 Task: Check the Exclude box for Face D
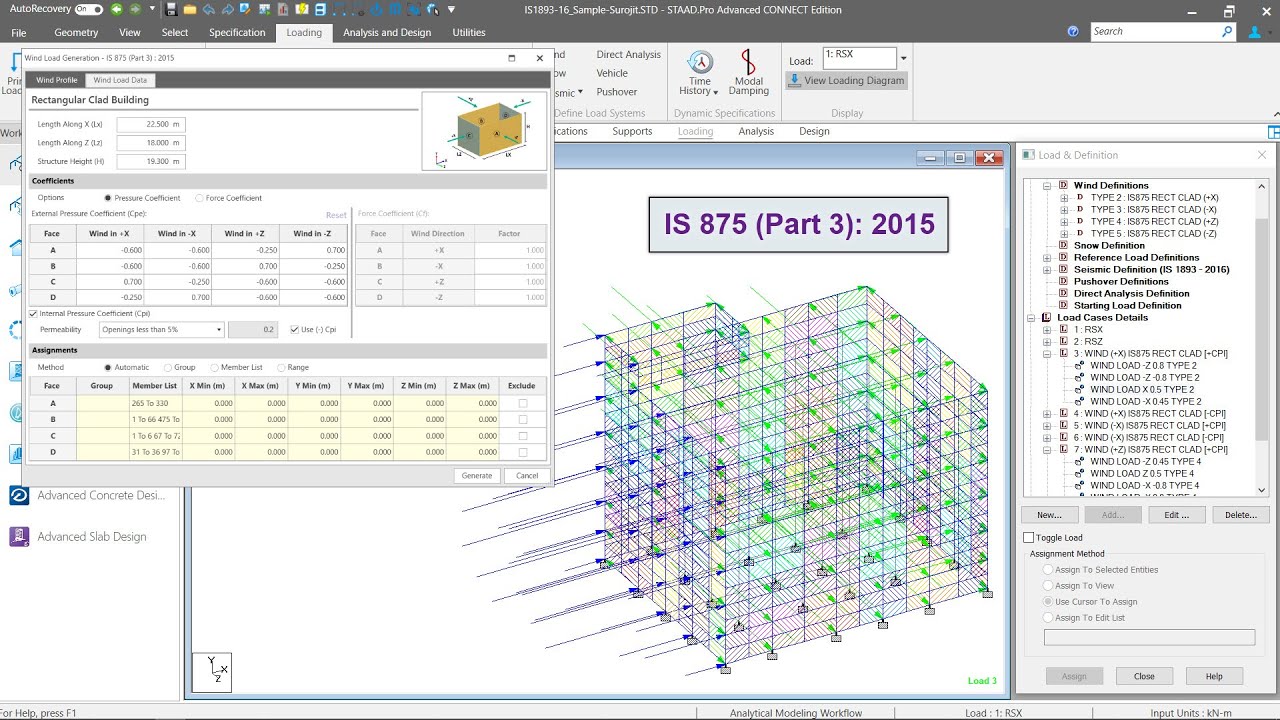pos(523,452)
